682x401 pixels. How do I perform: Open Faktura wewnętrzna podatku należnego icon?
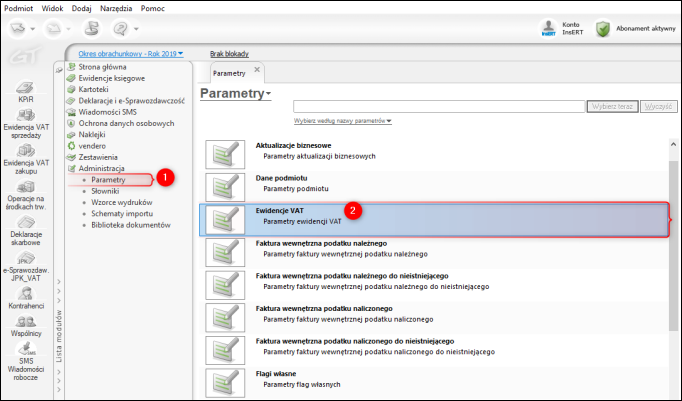225,252
